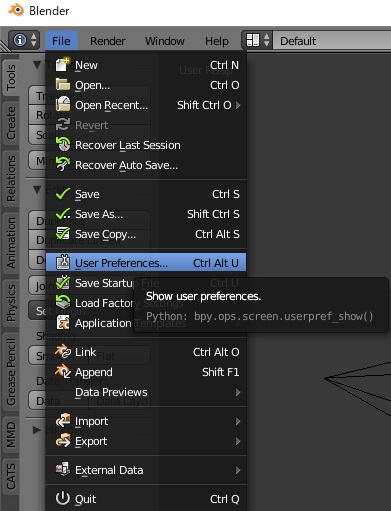Switch to the MMD tab

[11, 434]
